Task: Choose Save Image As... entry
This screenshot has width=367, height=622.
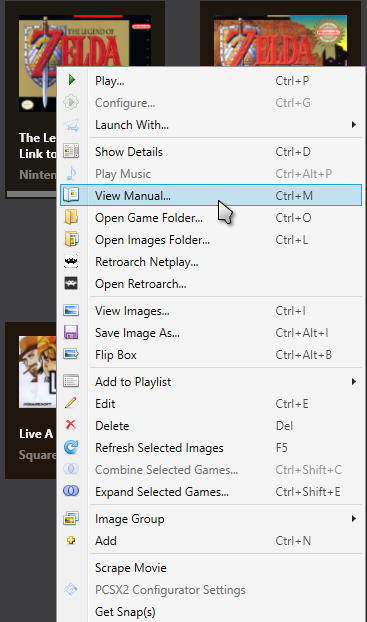Action: (x=211, y=332)
